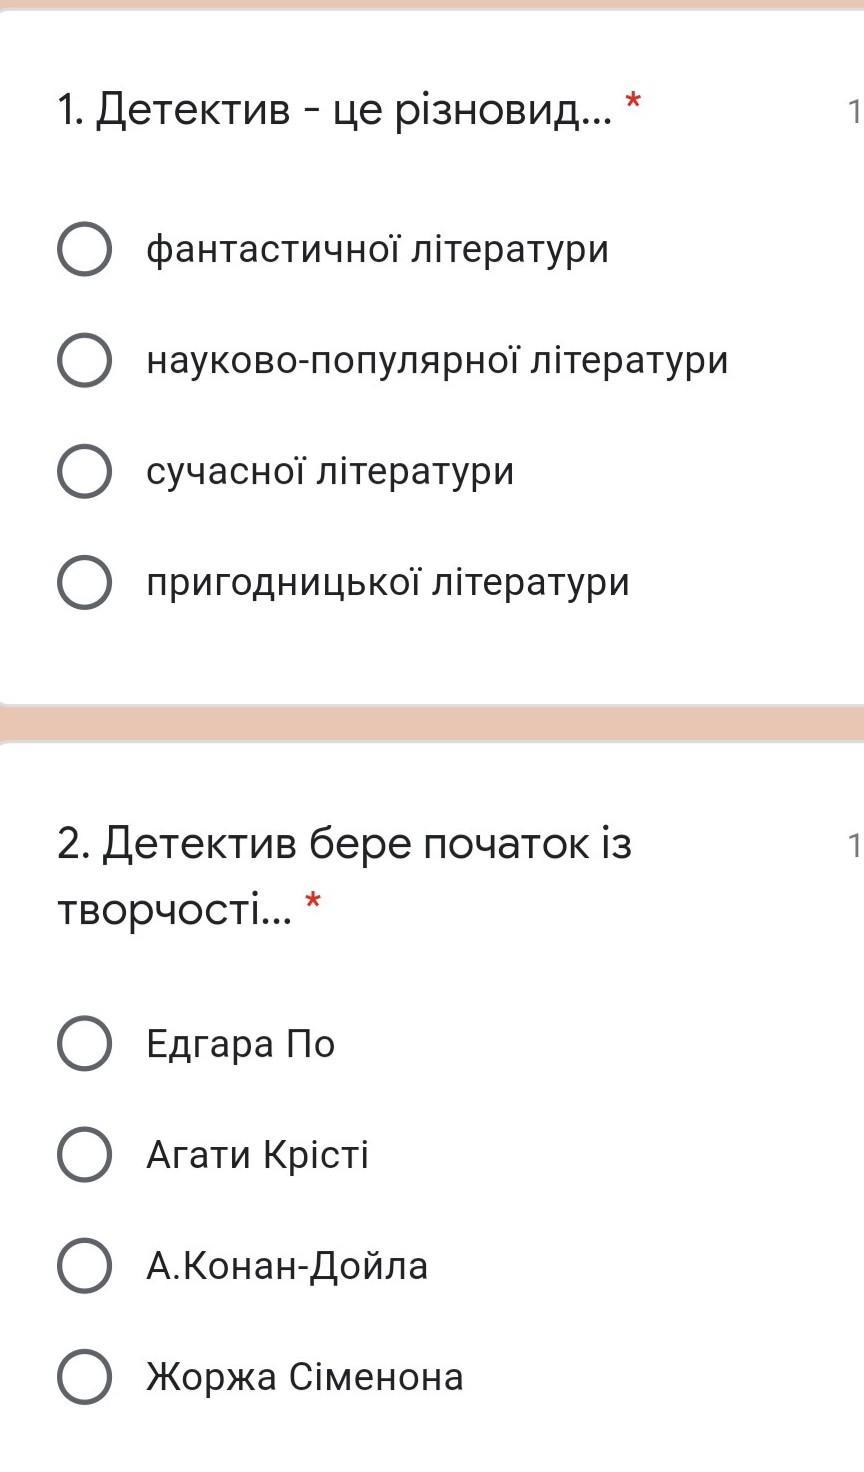Select the 'Едгара По' radio button
The width and height of the screenshot is (864, 1472).
pyautogui.click(x=84, y=1044)
